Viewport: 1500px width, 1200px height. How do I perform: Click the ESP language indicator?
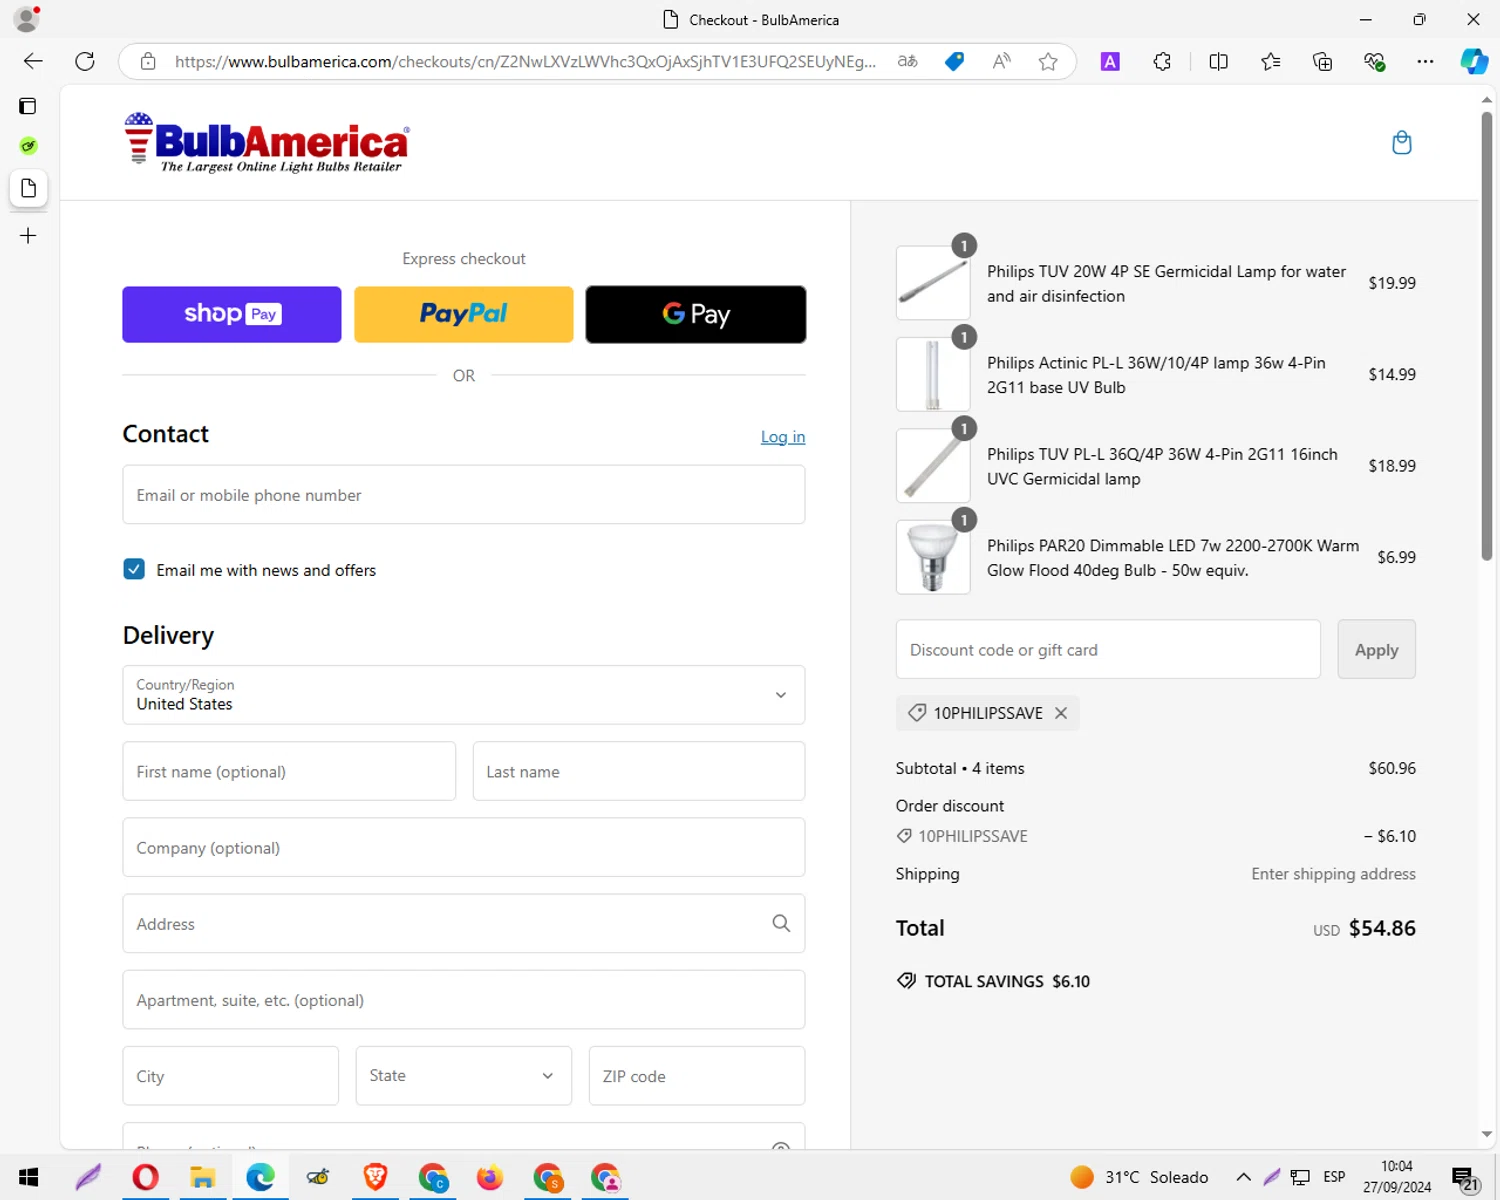tap(1334, 1177)
